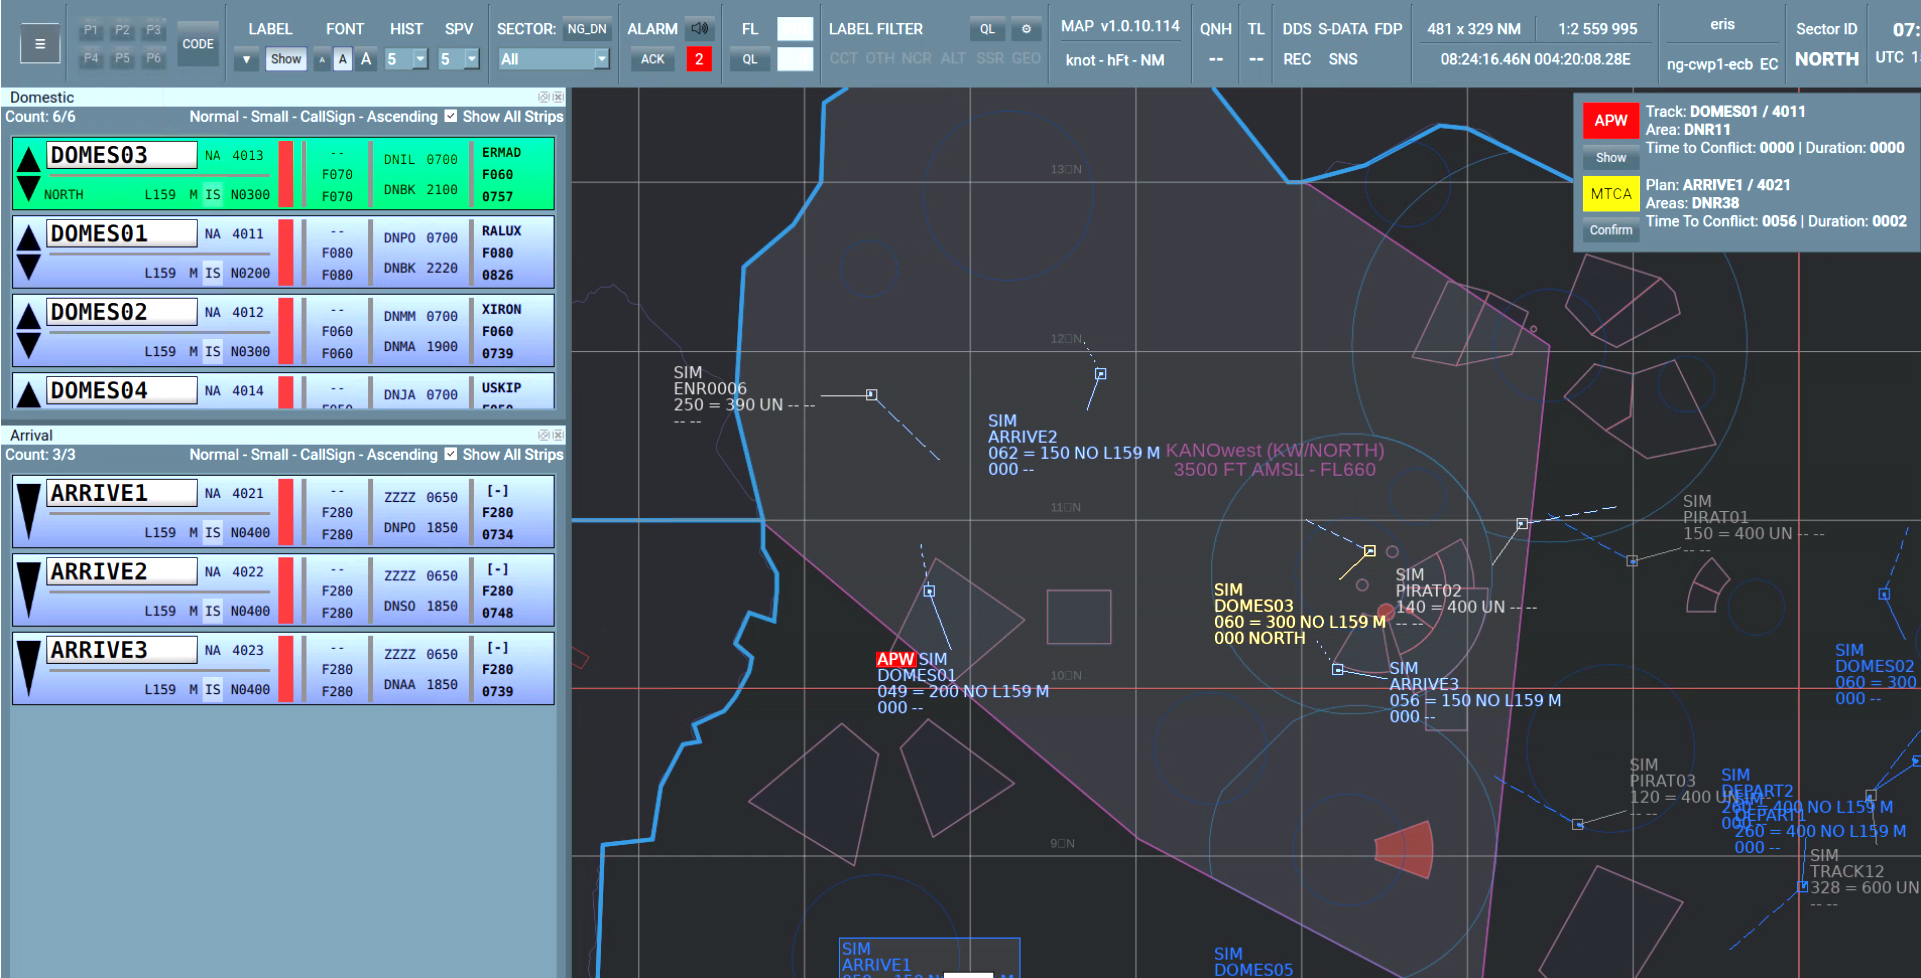Click the ENR0006 track symbol on map
This screenshot has height=978, width=1921.
click(x=871, y=395)
